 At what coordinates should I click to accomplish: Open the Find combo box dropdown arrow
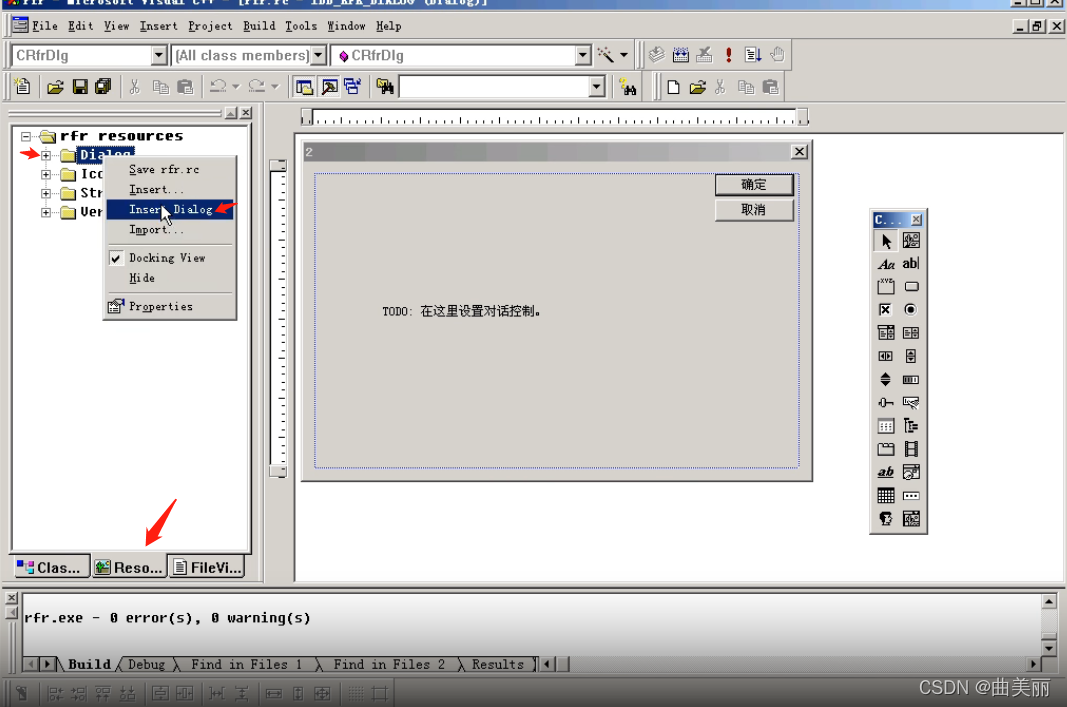[597, 86]
